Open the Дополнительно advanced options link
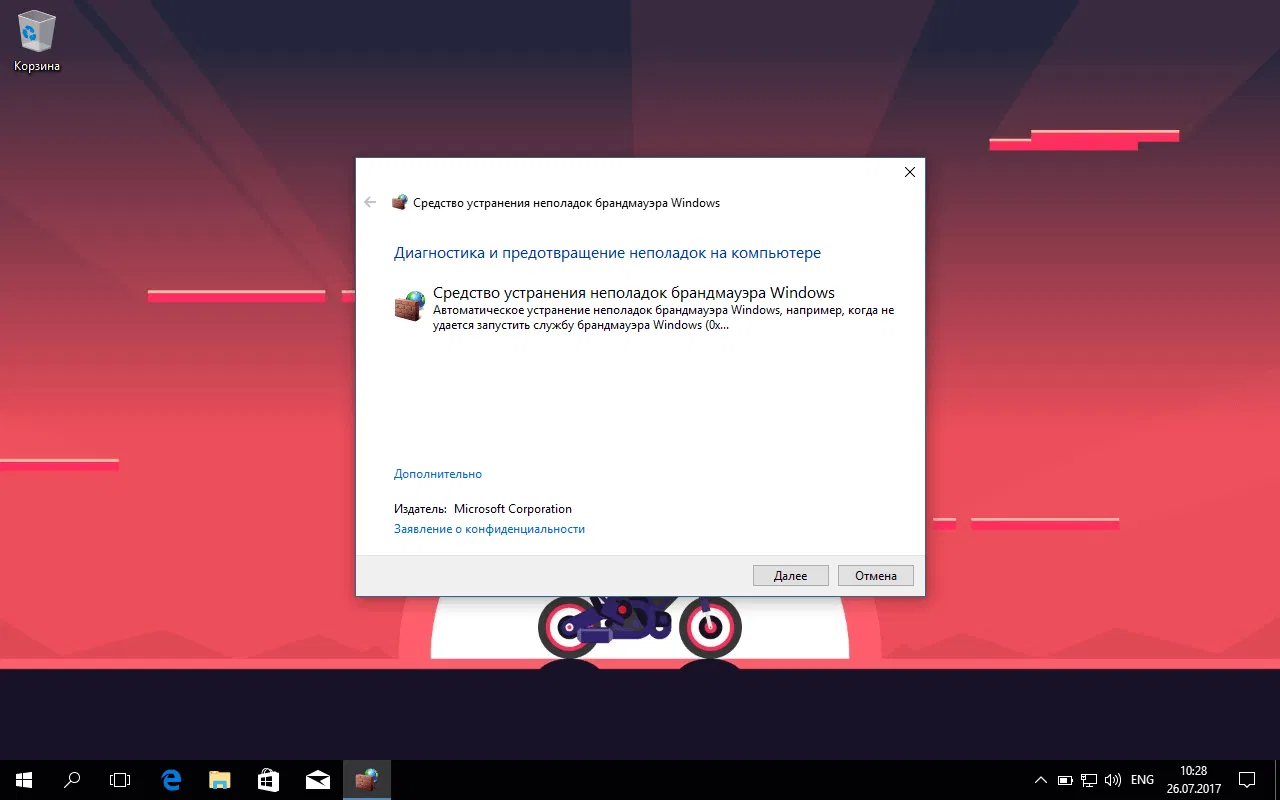This screenshot has height=800, width=1280. click(437, 473)
